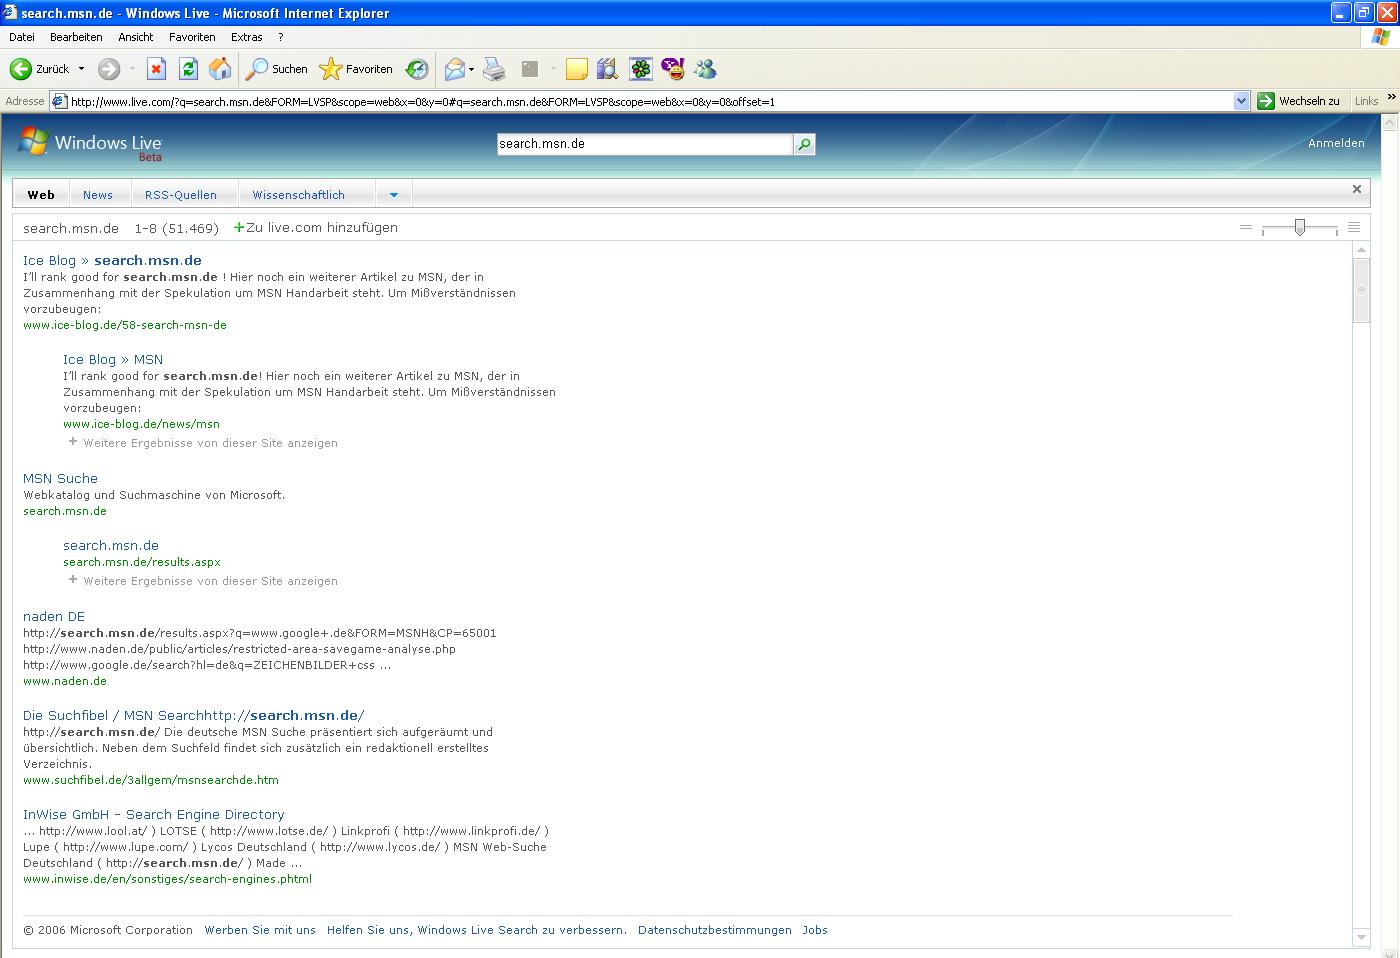Image resolution: width=1400 pixels, height=958 pixels.
Task: Open the Favoriten menu in menu bar
Action: [x=192, y=37]
